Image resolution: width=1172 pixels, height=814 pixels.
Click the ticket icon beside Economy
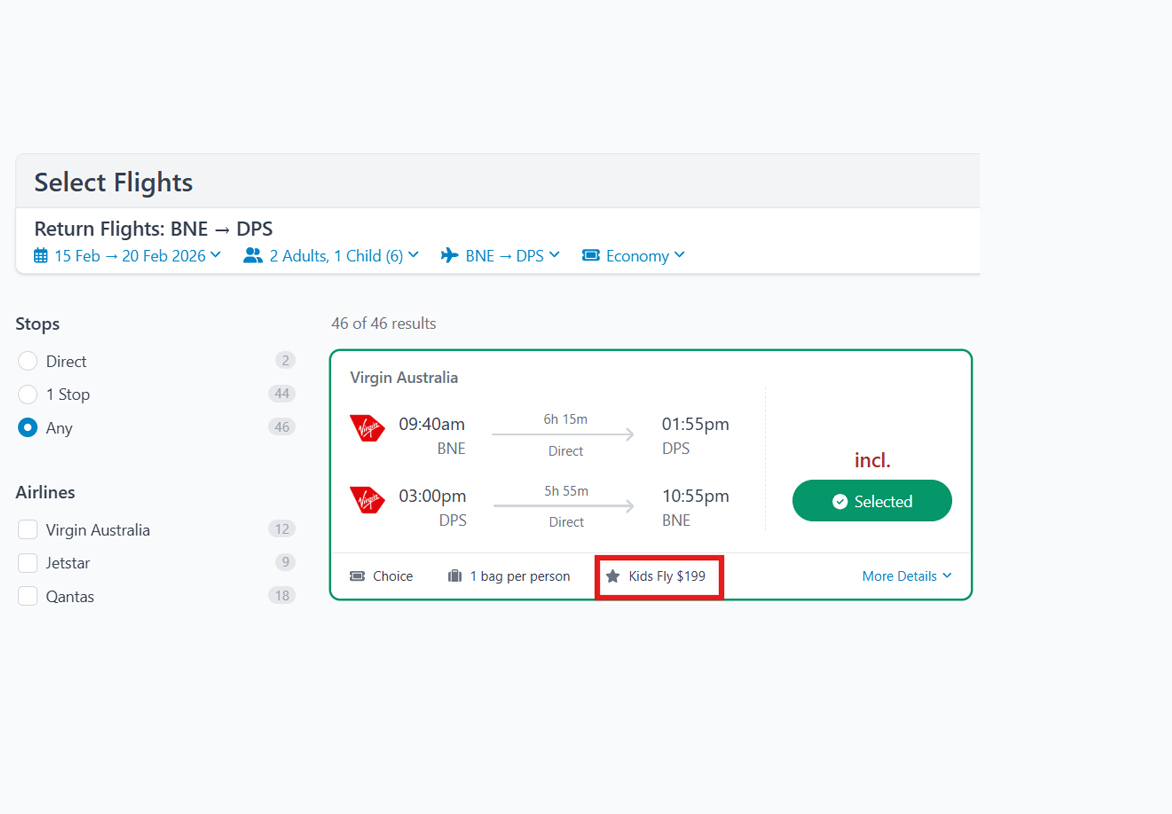(x=591, y=256)
